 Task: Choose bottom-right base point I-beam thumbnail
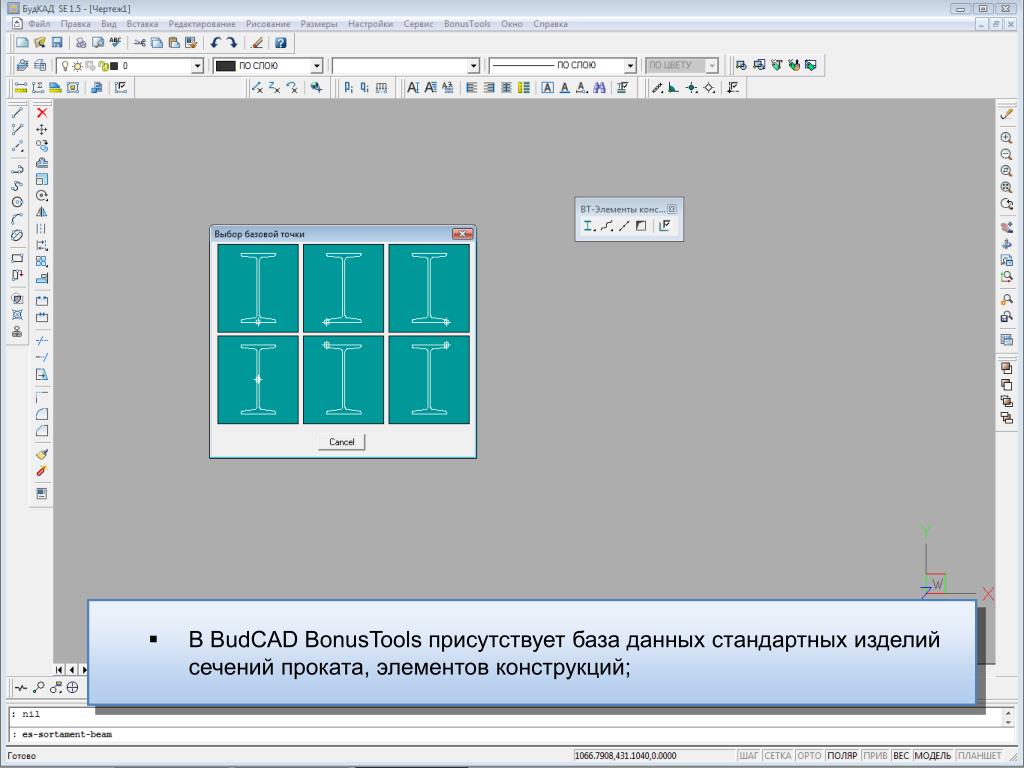click(429, 288)
